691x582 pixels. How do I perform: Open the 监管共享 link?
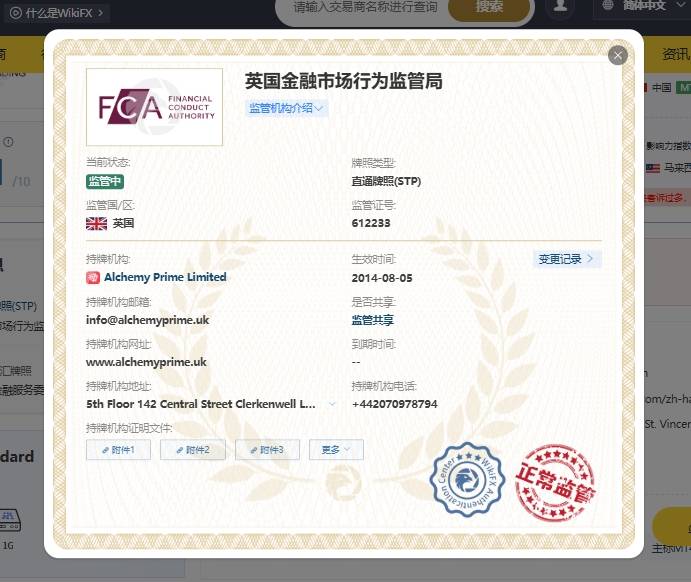click(x=372, y=320)
